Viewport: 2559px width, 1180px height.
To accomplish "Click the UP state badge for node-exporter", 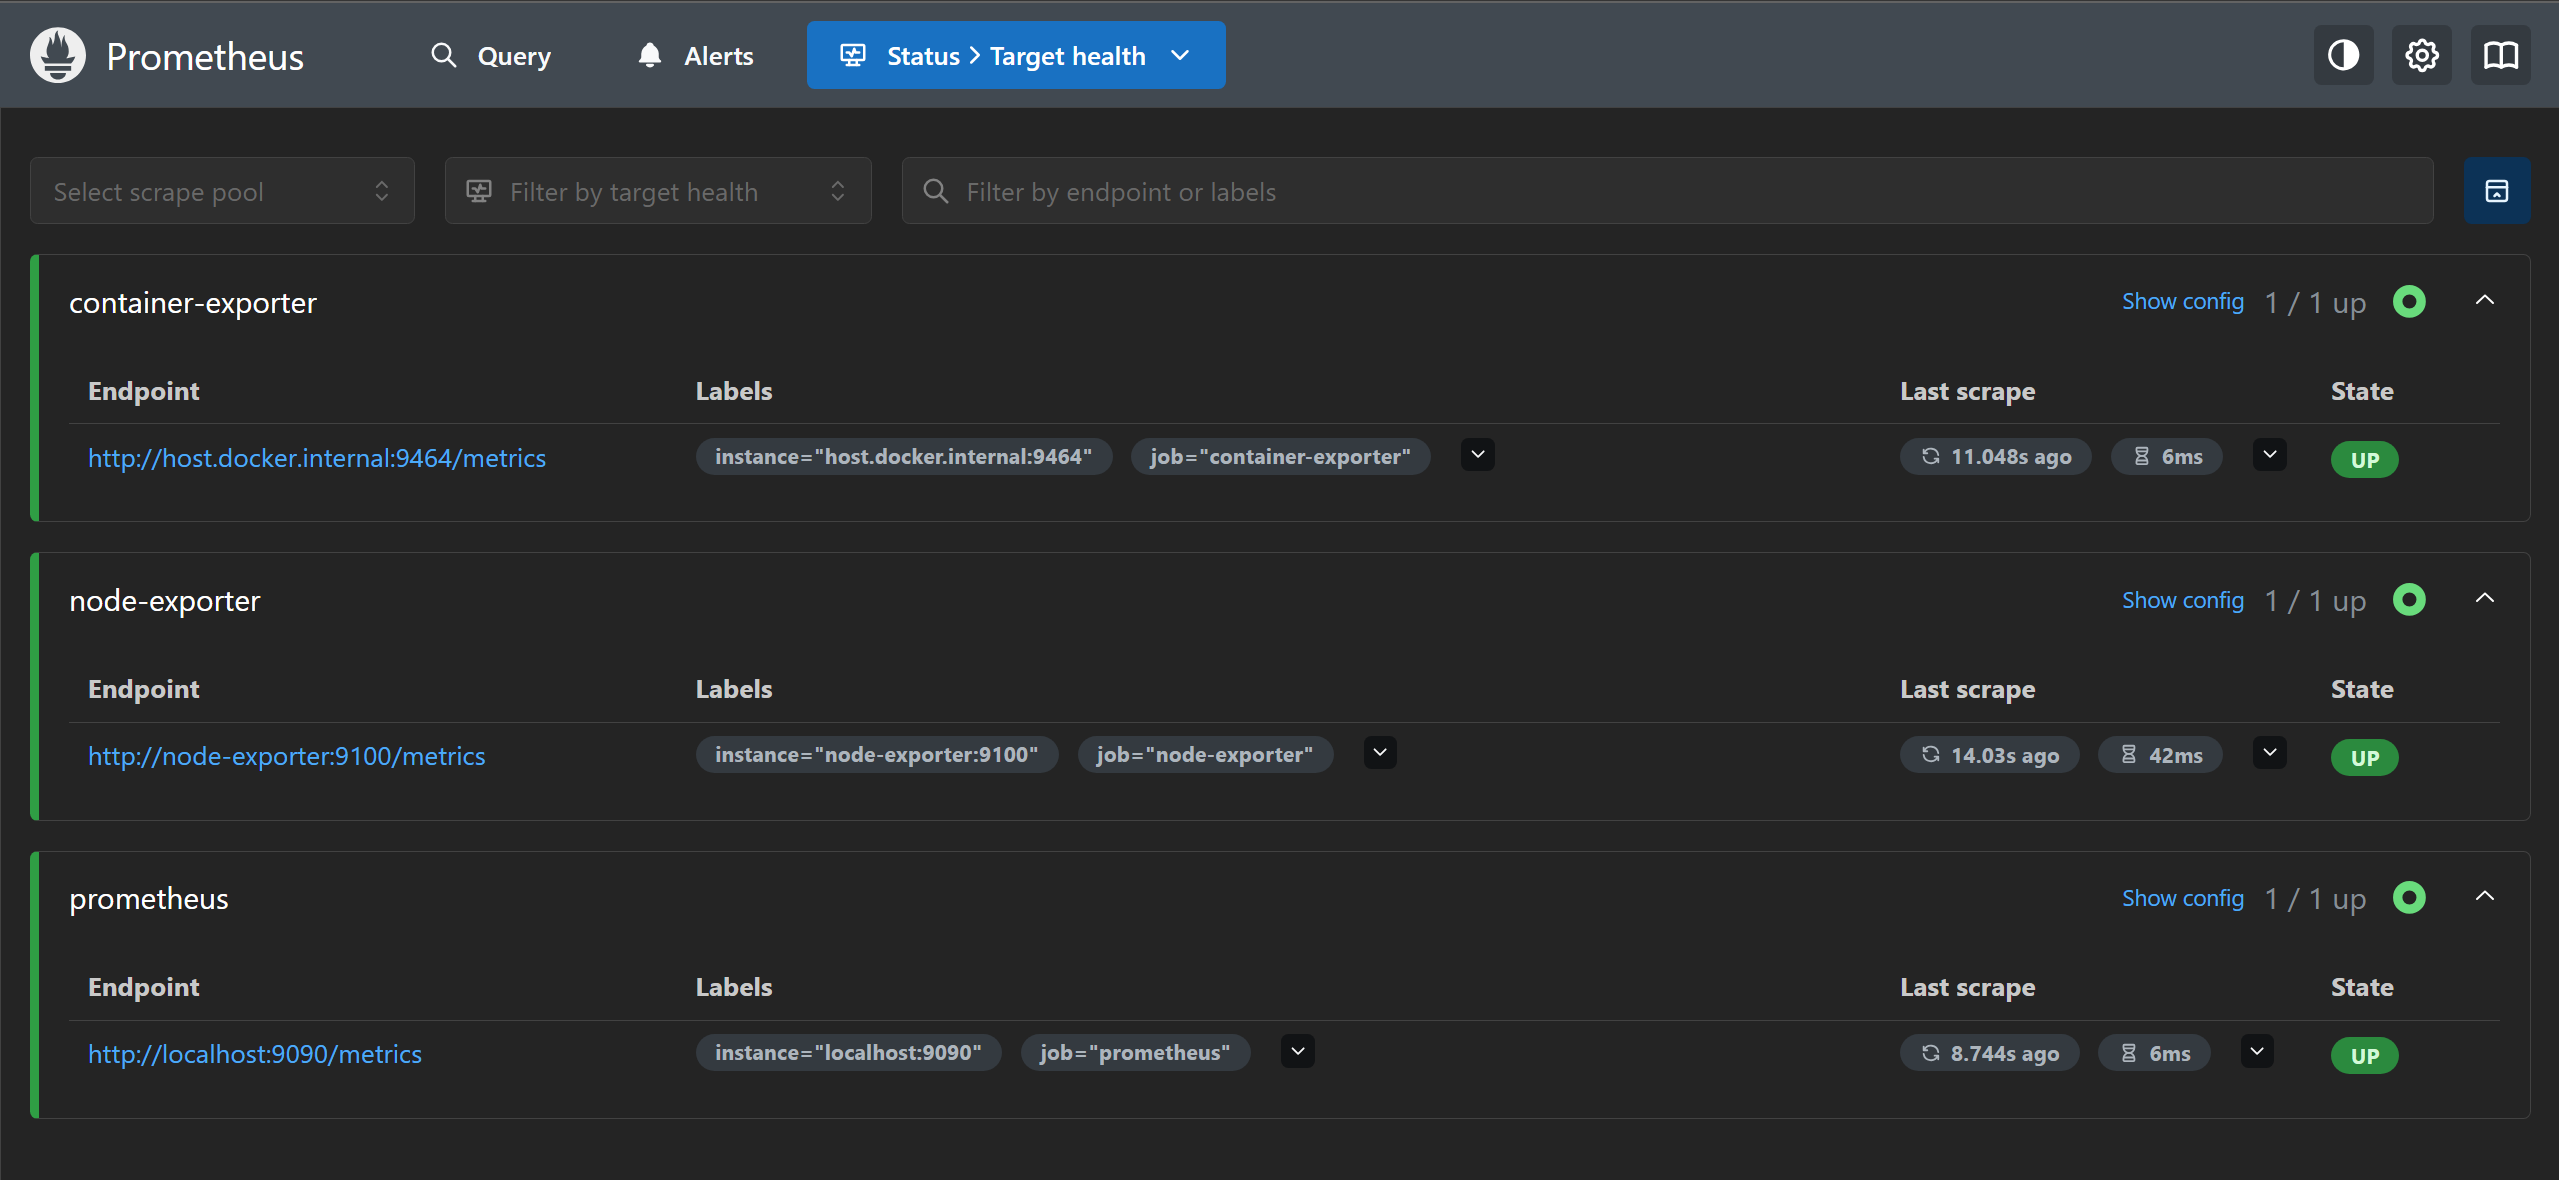I will [2364, 758].
